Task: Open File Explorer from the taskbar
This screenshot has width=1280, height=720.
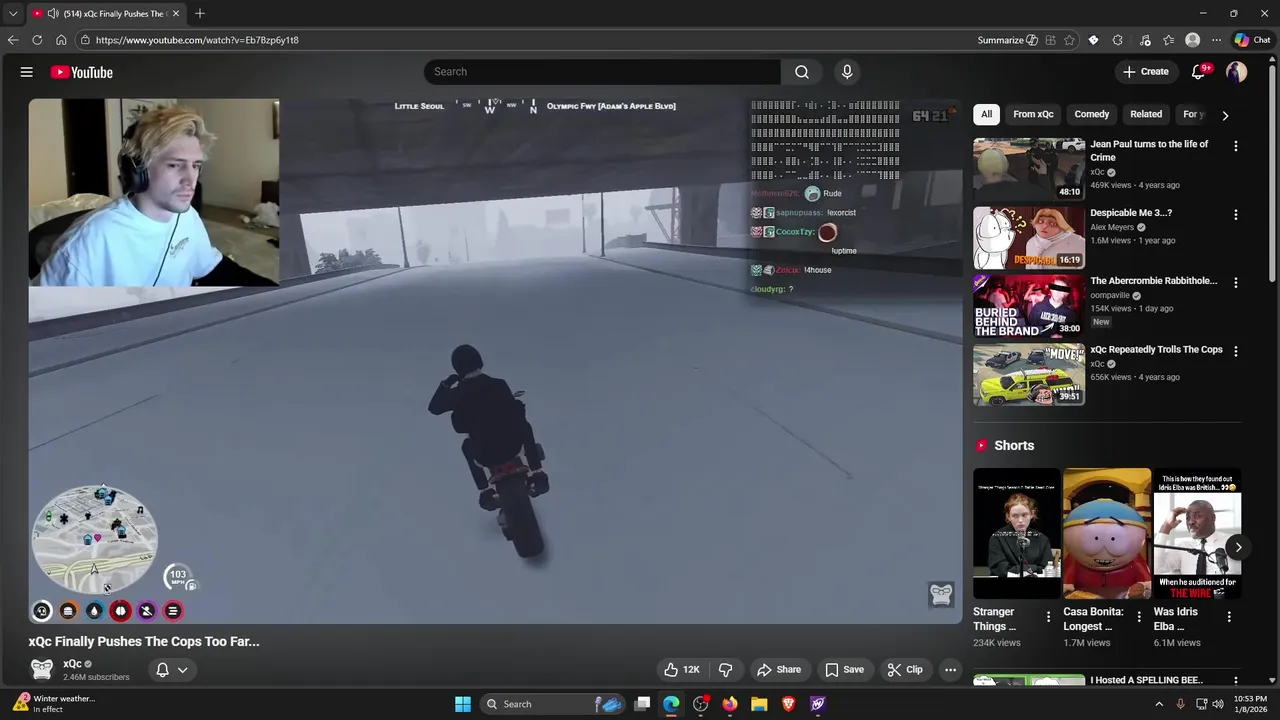Action: click(759, 704)
